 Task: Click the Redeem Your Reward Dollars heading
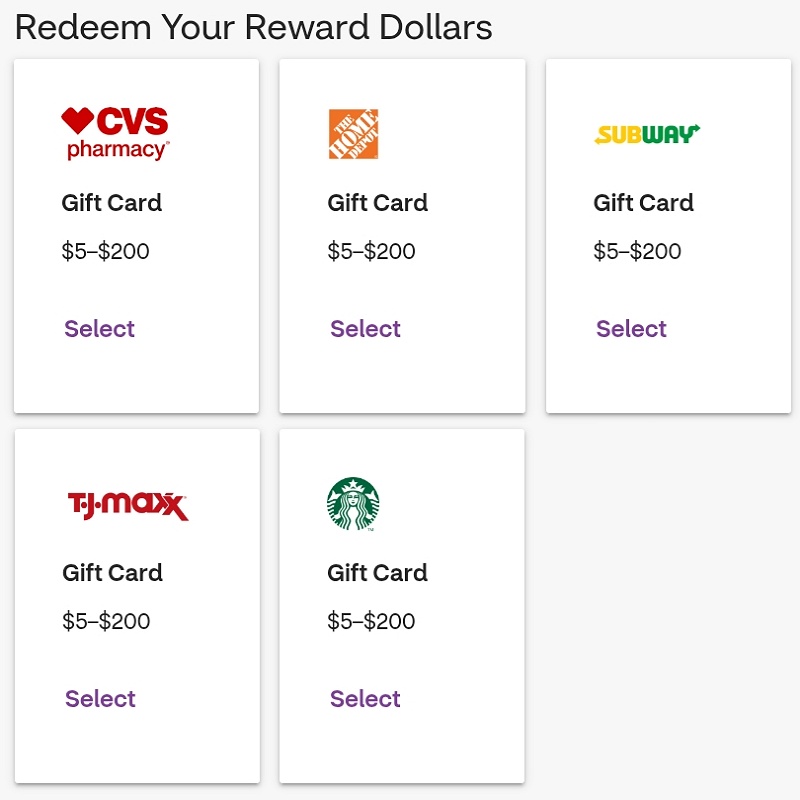click(254, 27)
